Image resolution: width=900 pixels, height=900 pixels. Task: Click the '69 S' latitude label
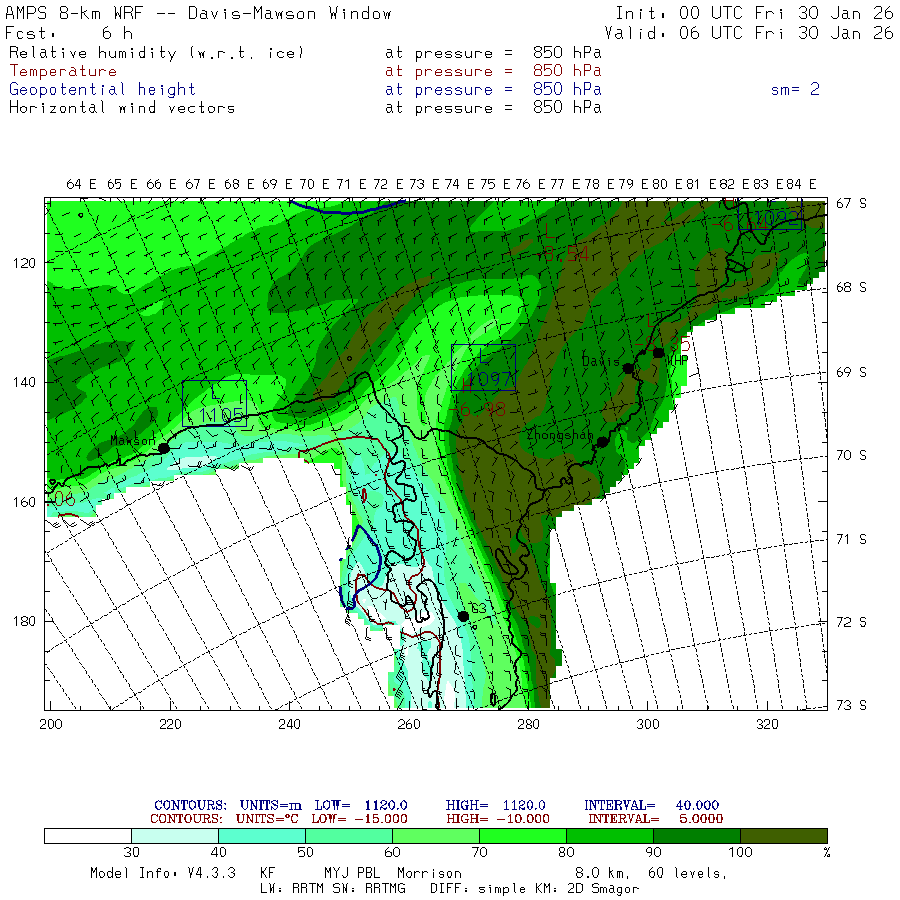click(x=851, y=372)
